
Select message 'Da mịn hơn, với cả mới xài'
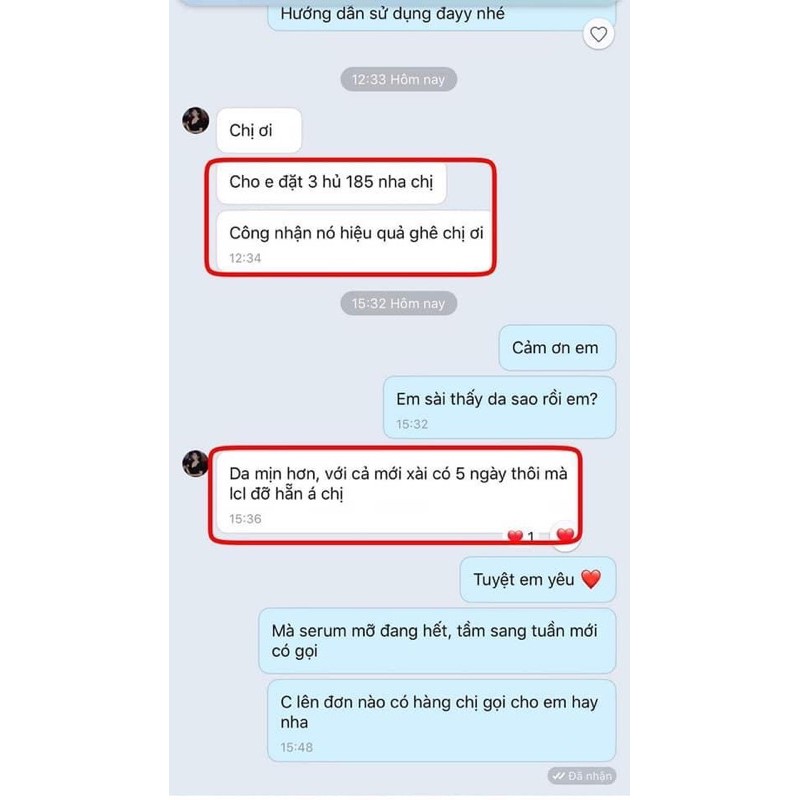coord(396,493)
